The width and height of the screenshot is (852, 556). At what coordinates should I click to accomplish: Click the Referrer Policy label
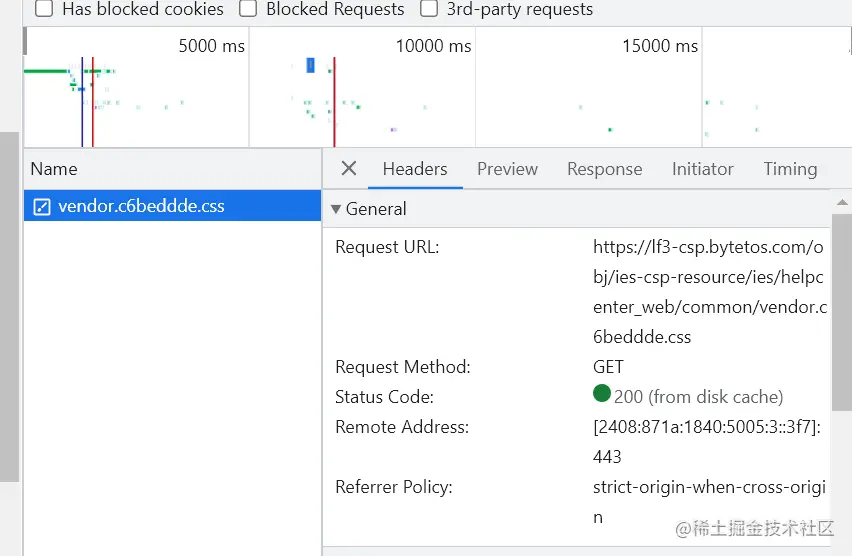point(393,487)
